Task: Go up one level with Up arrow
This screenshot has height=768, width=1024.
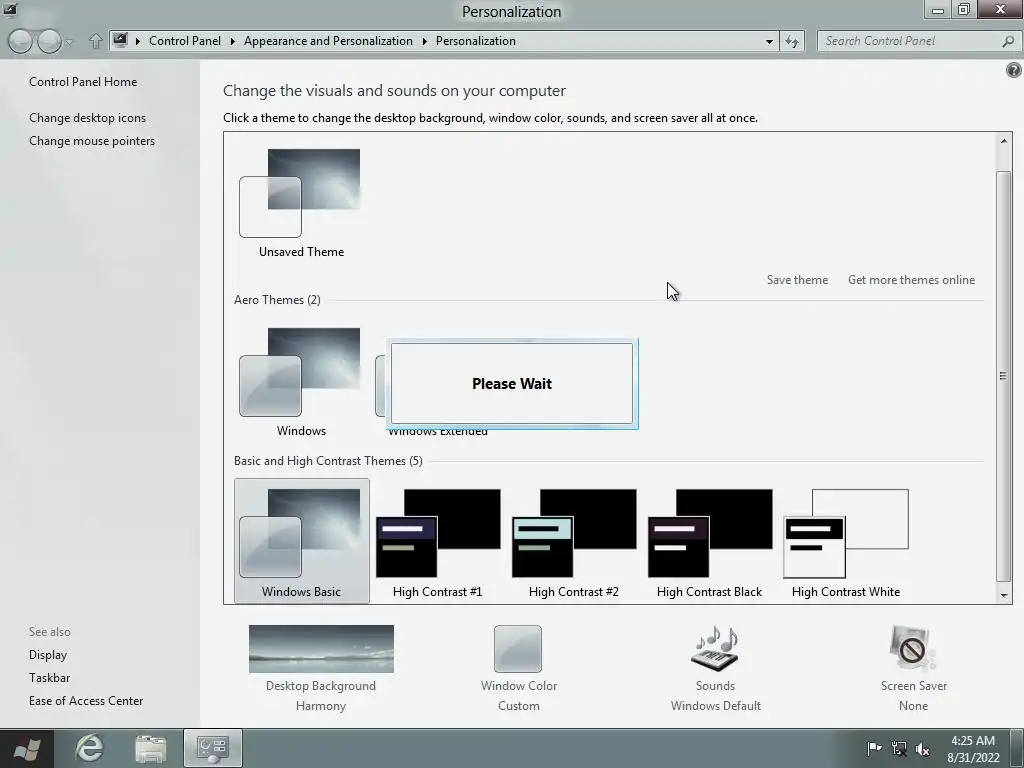Action: [x=95, y=41]
